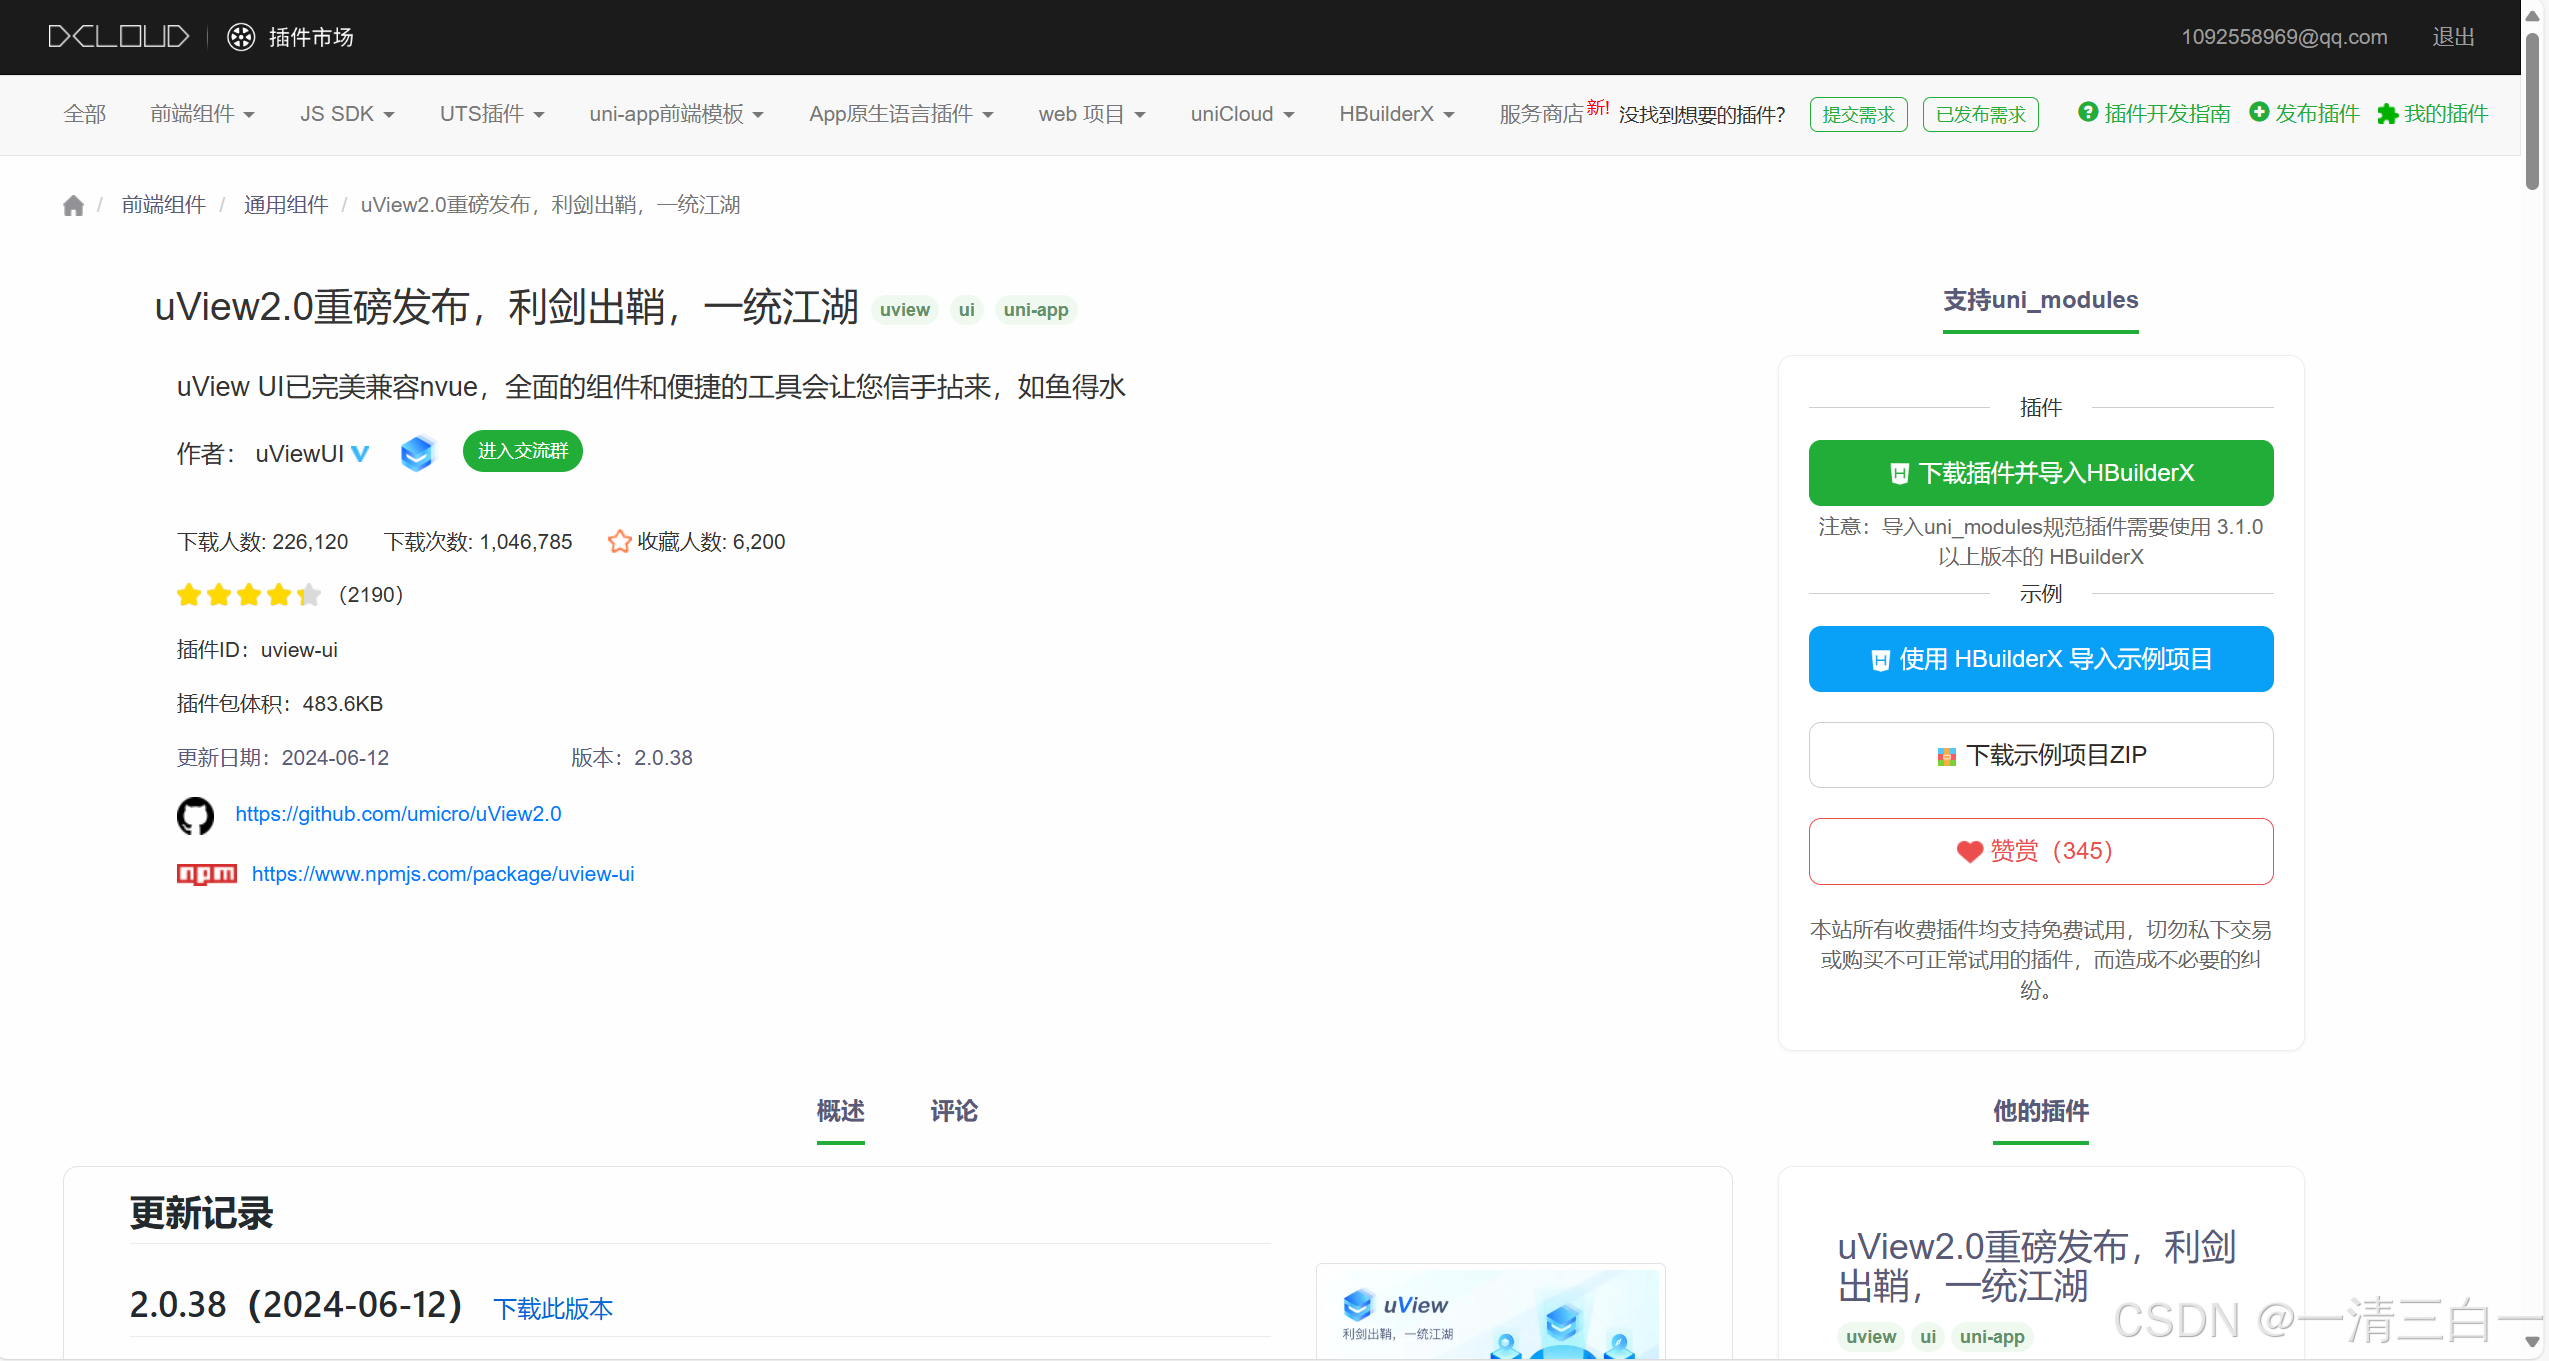Click the DCloud logo
The image size is (2549, 1361).
click(x=118, y=37)
